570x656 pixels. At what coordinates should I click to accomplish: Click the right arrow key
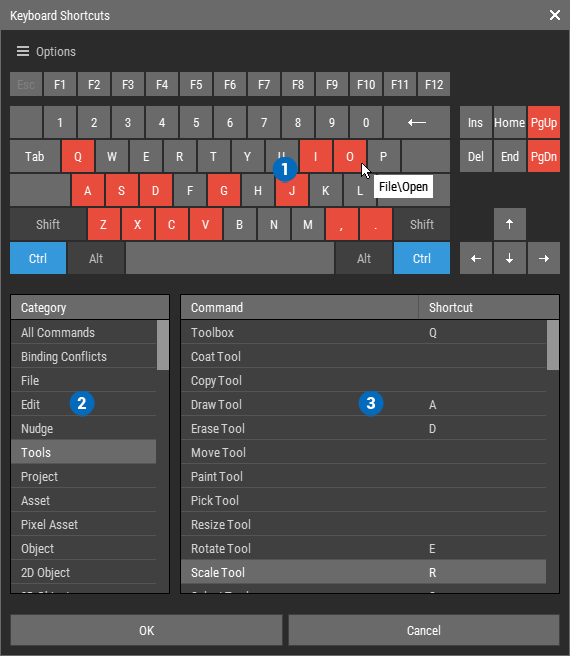tap(544, 258)
